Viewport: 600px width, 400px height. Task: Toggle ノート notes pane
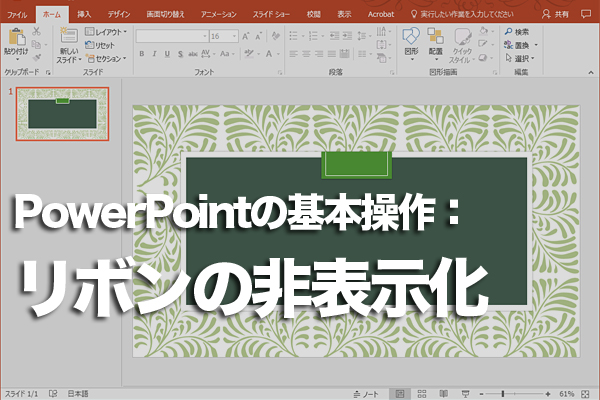(x=366, y=394)
